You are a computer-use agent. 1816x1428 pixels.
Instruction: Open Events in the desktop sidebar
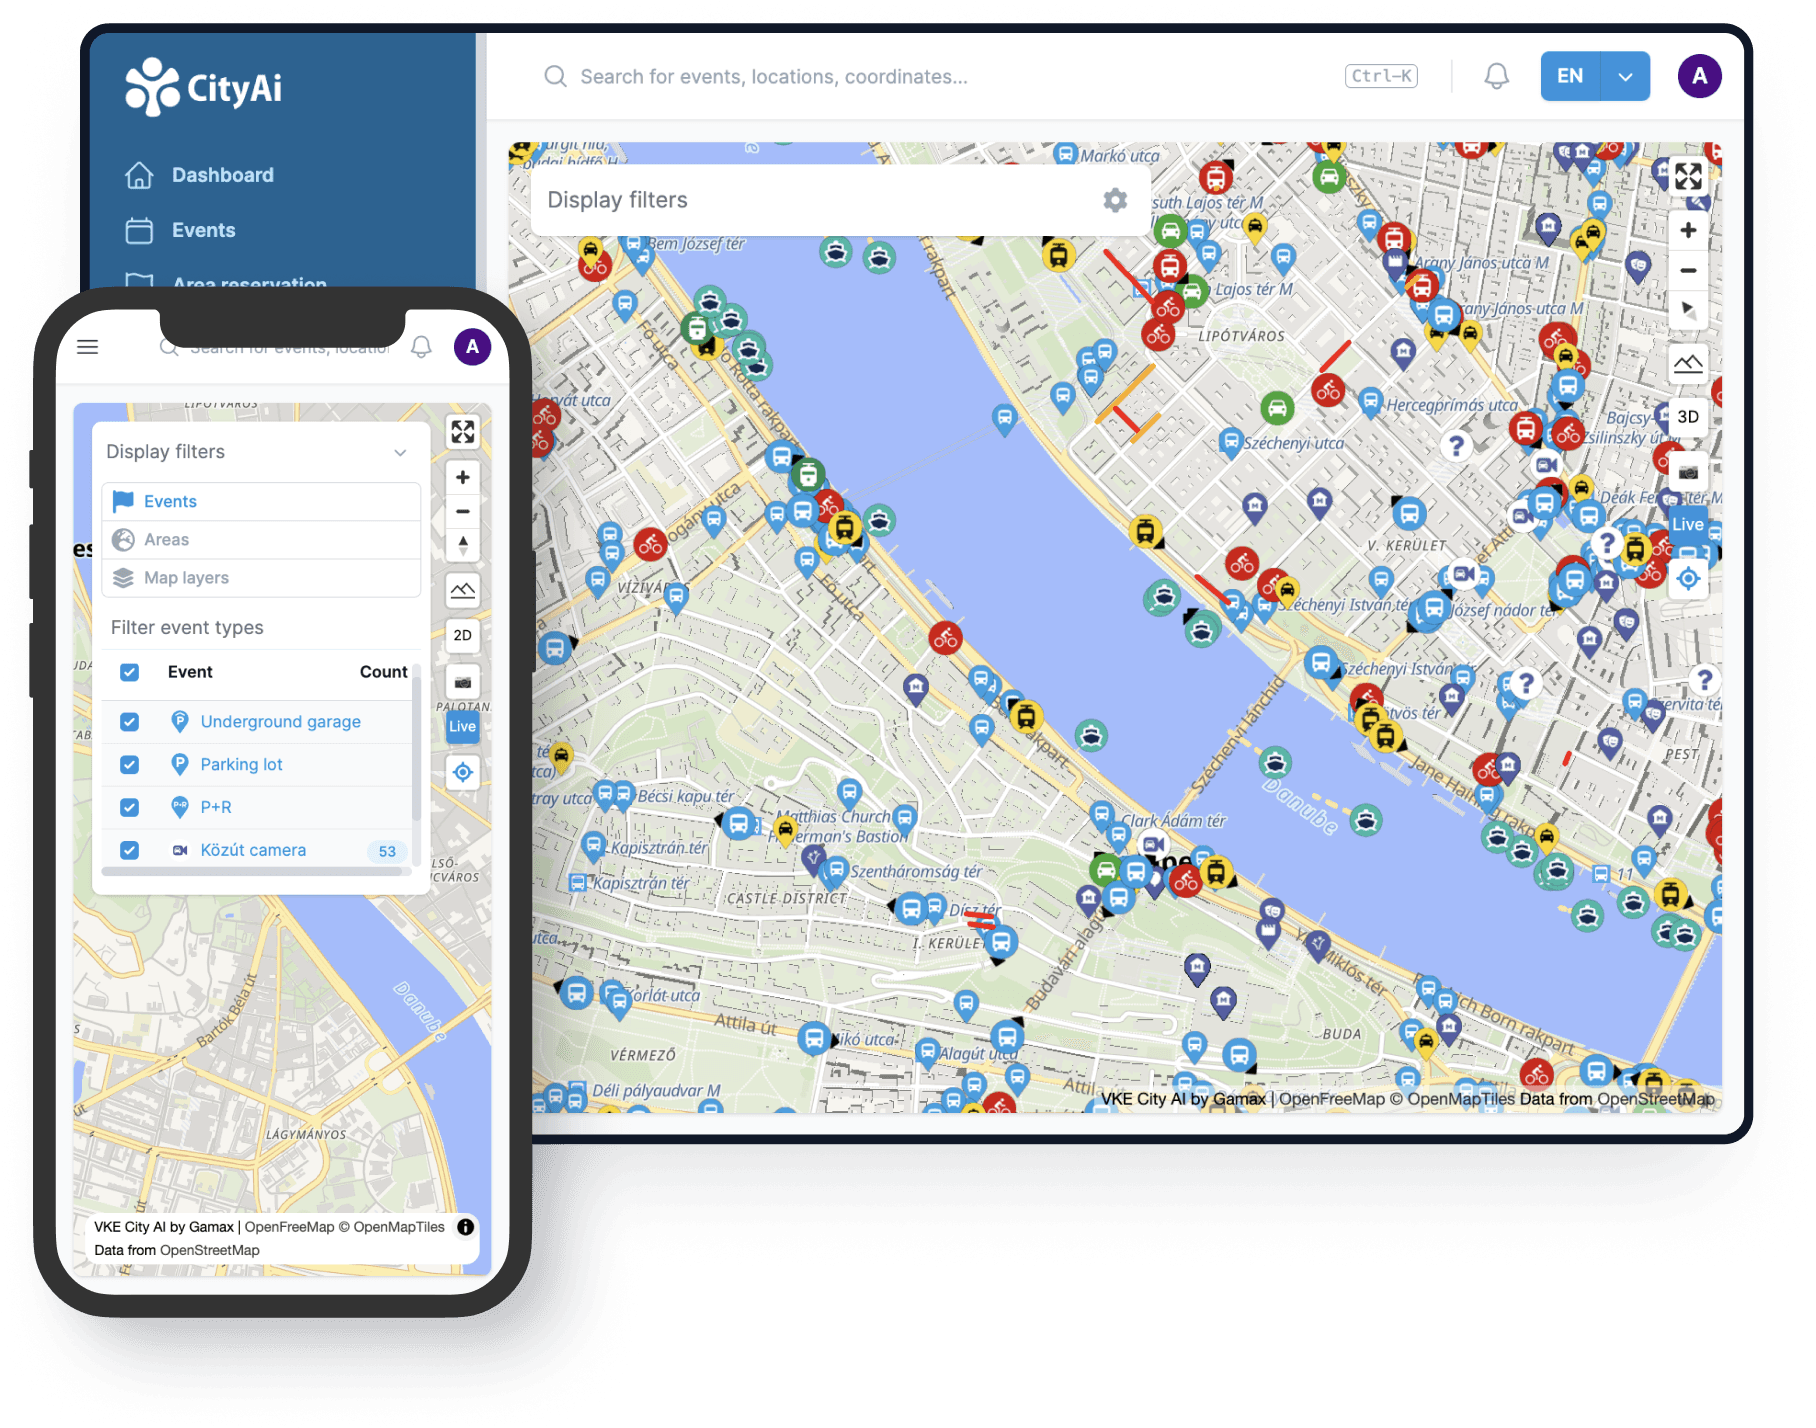pyautogui.click(x=181, y=230)
